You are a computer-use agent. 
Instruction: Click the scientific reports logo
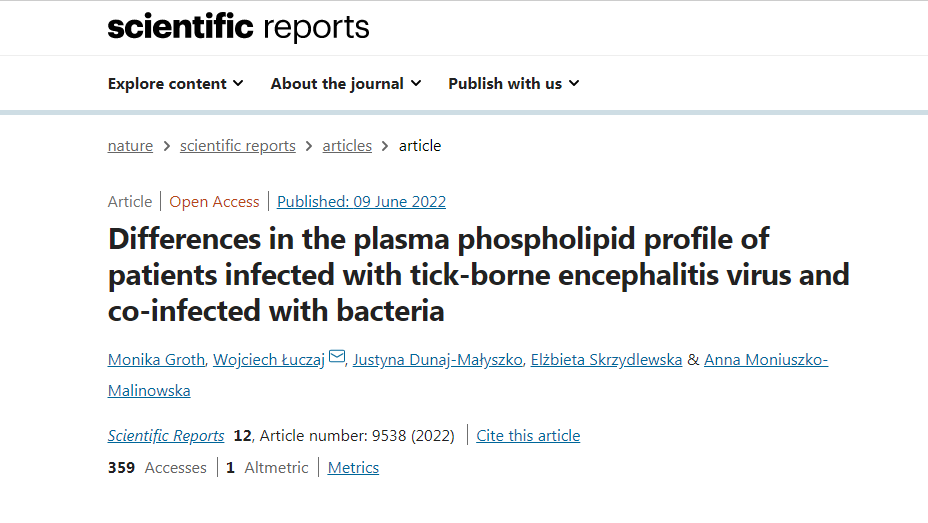[x=238, y=27]
